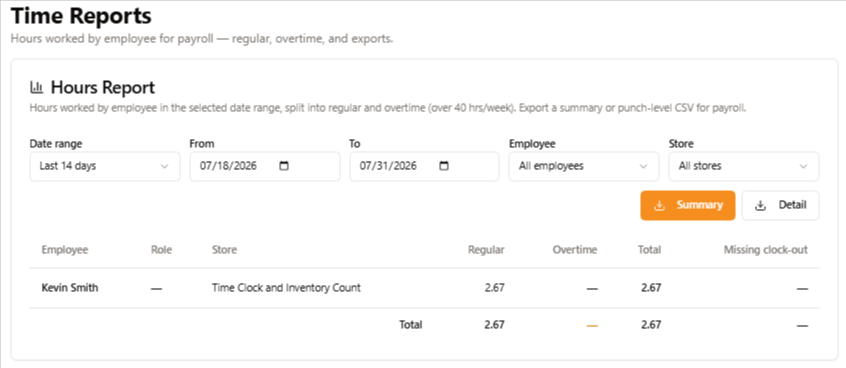846x368 pixels.
Task: Click the Store column header
Action: tap(224, 250)
